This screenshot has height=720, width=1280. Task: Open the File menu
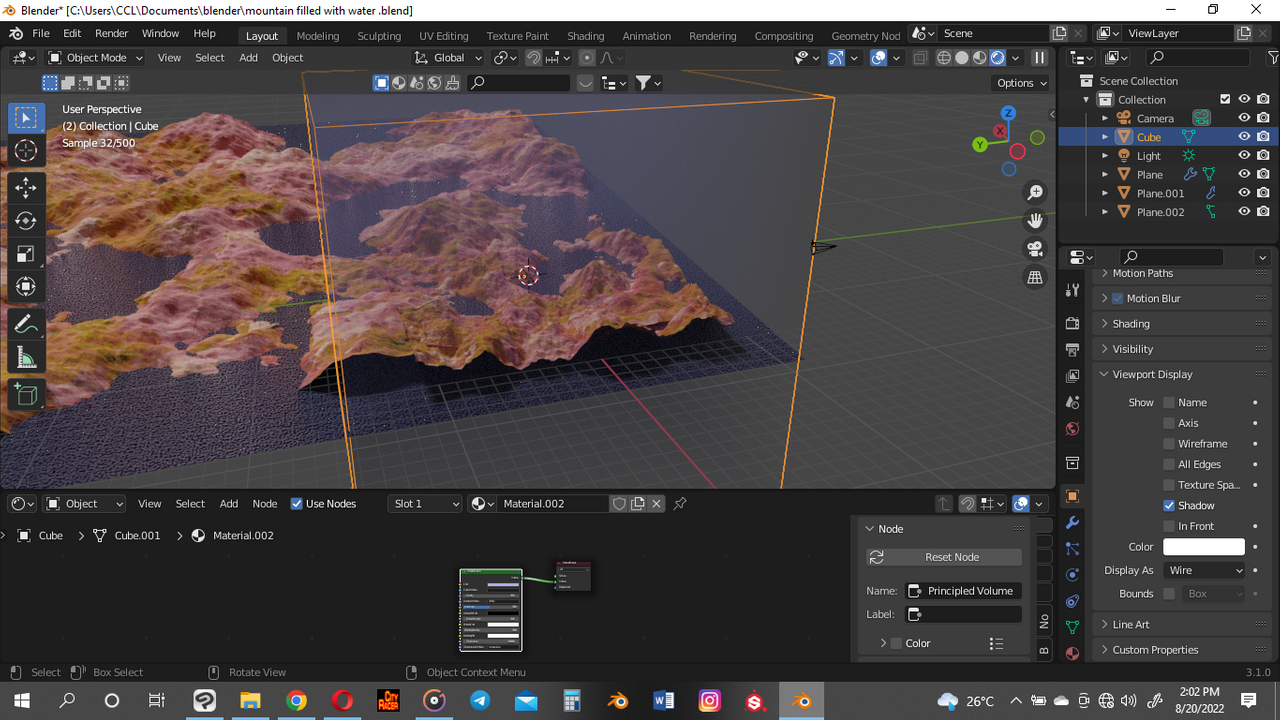click(41, 33)
